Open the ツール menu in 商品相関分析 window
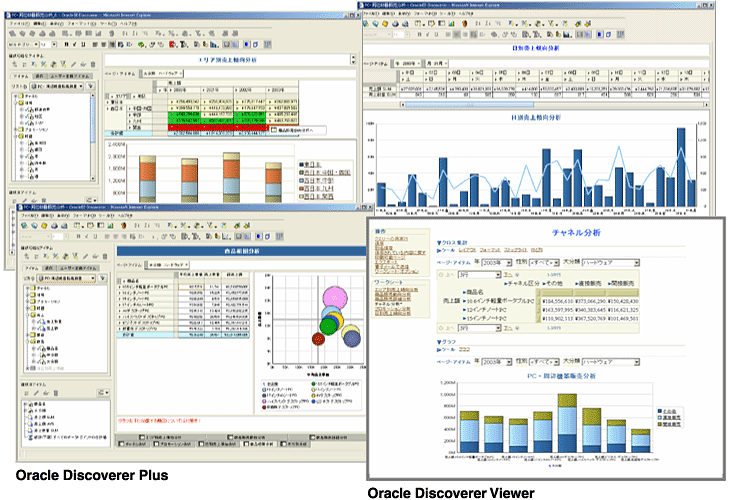 [107, 216]
